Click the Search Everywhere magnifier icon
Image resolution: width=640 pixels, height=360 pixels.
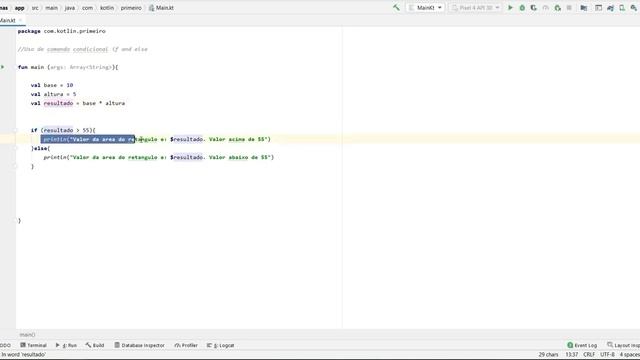tap(634, 8)
